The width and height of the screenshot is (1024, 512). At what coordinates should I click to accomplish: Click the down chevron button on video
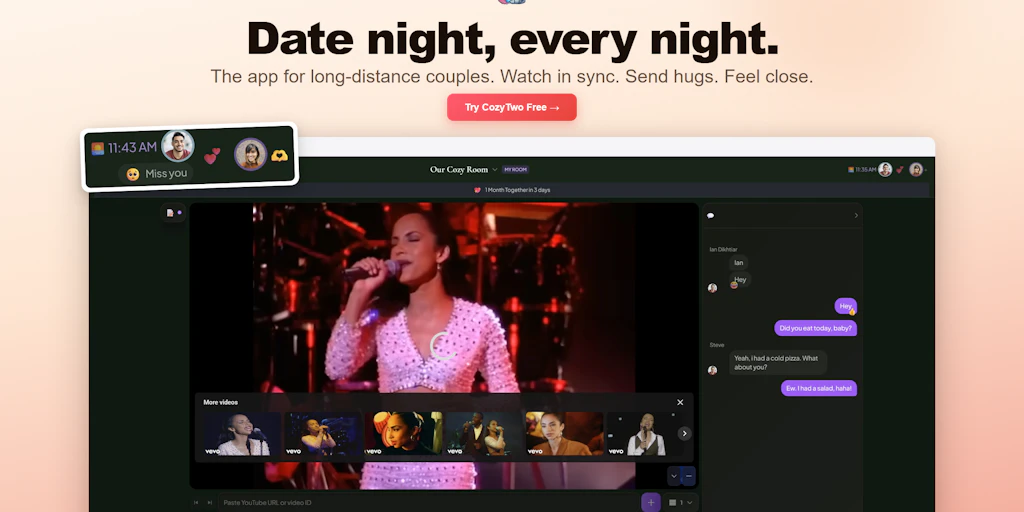point(674,476)
